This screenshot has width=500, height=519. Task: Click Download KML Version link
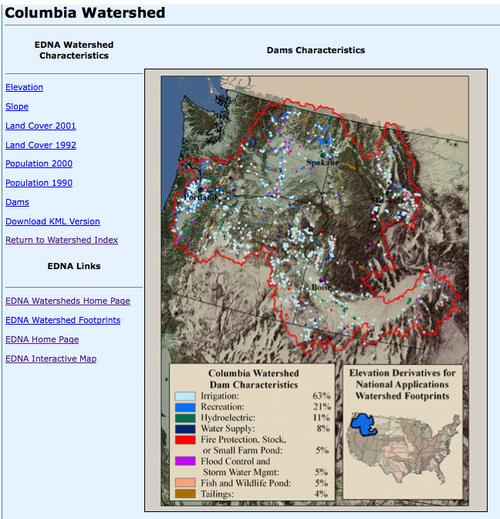coord(53,221)
